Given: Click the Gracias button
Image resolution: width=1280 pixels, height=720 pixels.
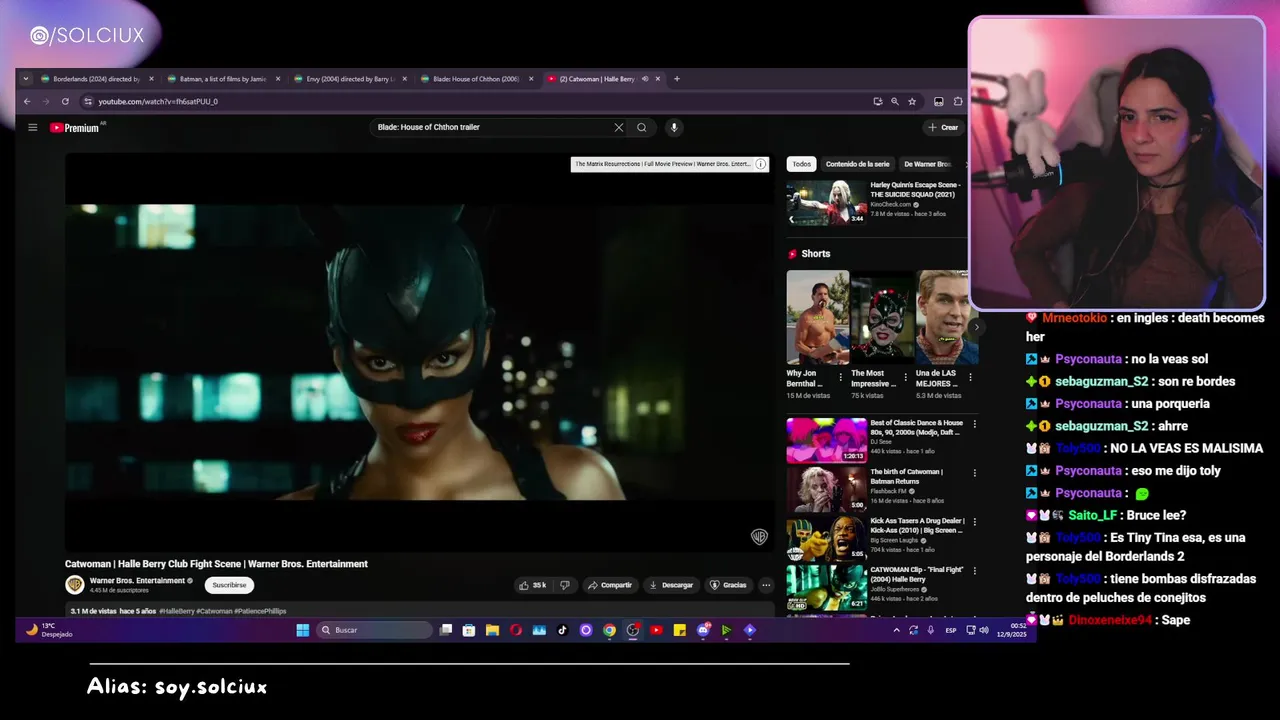Looking at the screenshot, I should [x=728, y=585].
